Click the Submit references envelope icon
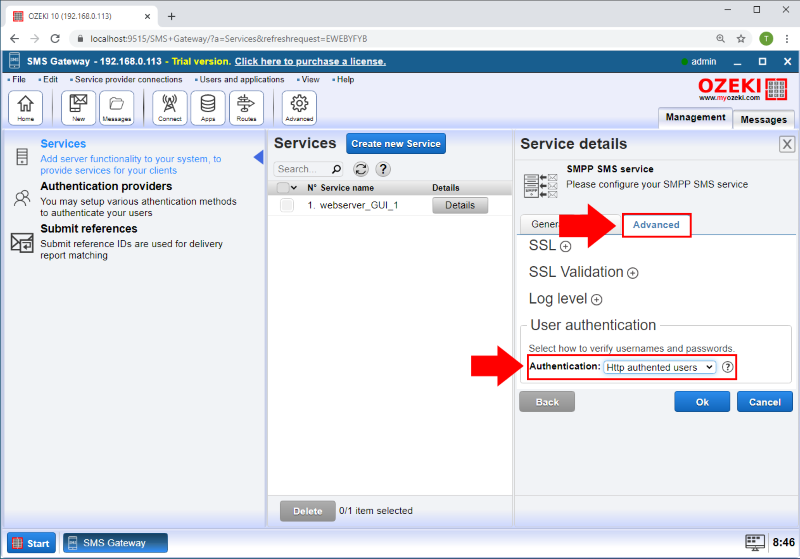The height and width of the screenshot is (559, 800). 22,242
